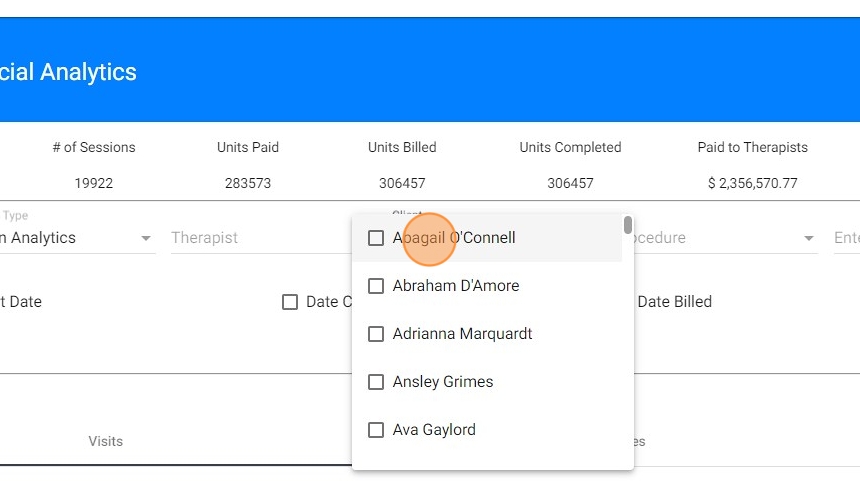Open the Procedure dropdown arrow

(x=809, y=239)
